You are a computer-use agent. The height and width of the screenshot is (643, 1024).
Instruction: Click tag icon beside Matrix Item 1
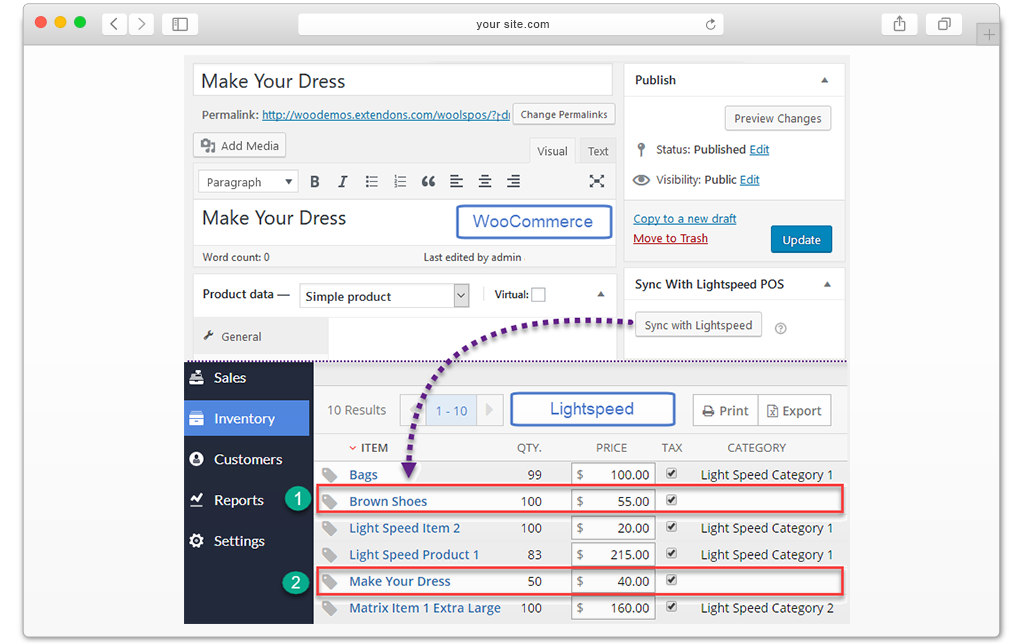[330, 608]
